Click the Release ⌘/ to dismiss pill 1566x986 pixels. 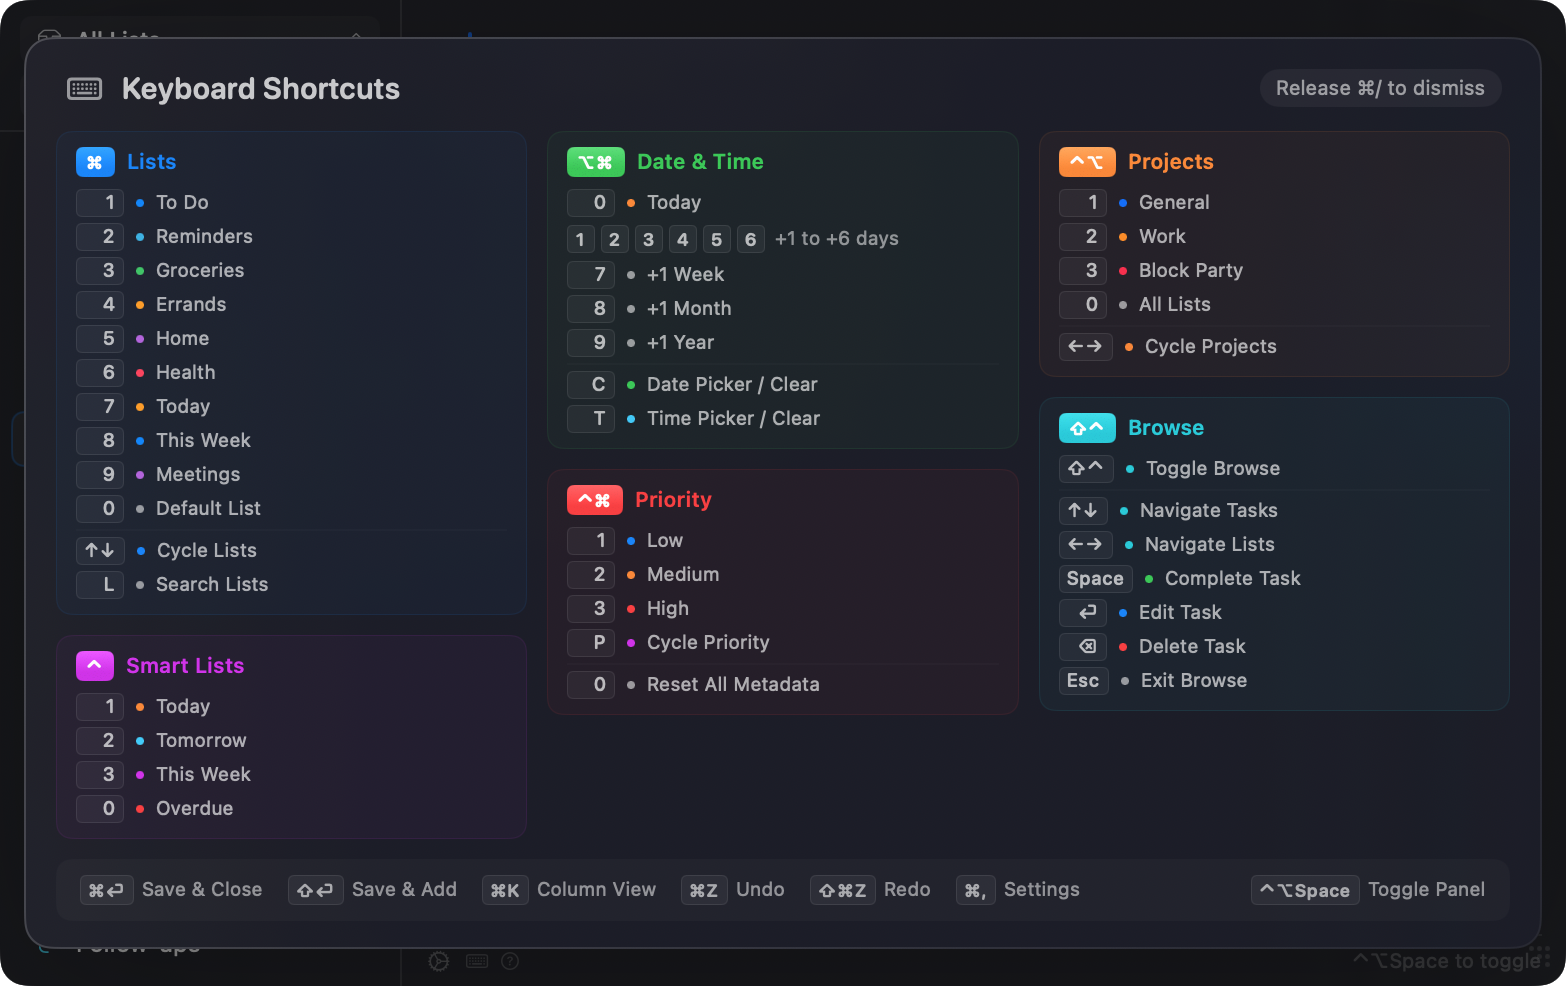(1380, 88)
